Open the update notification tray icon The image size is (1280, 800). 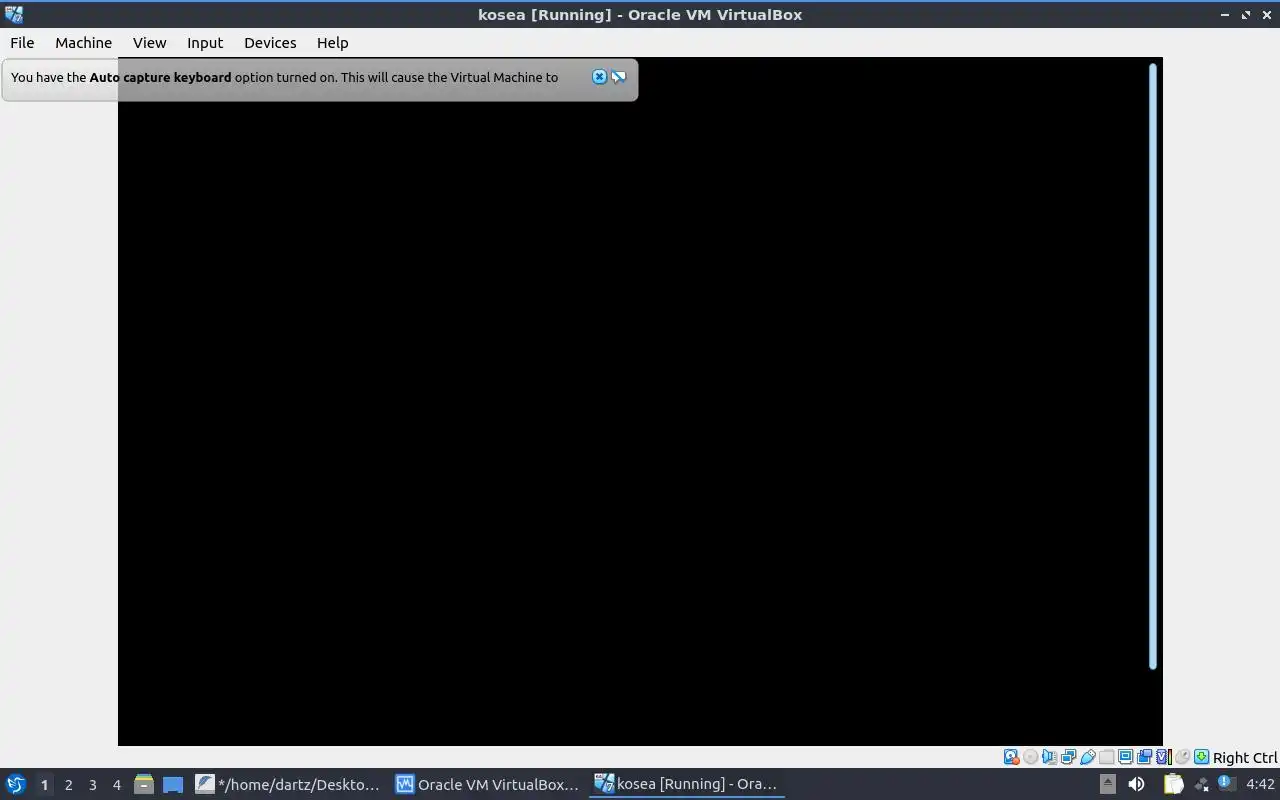tap(1227, 784)
